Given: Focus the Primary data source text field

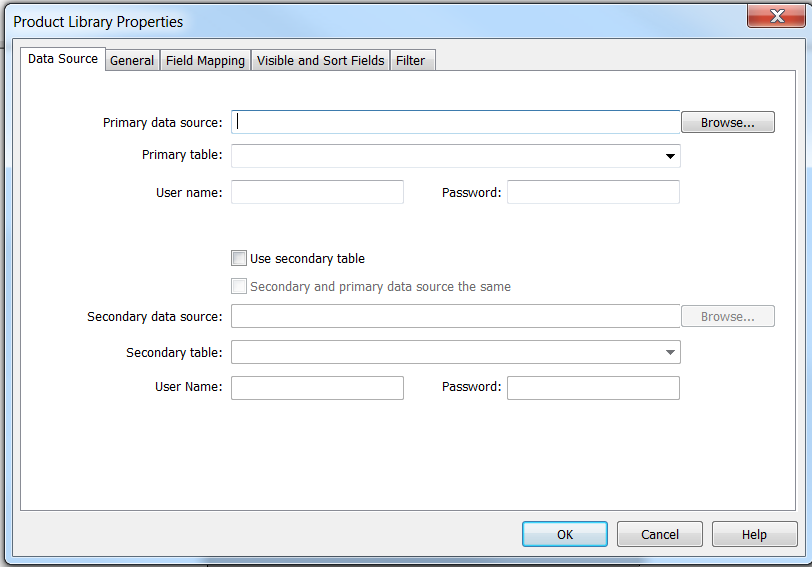Looking at the screenshot, I should [x=455, y=122].
